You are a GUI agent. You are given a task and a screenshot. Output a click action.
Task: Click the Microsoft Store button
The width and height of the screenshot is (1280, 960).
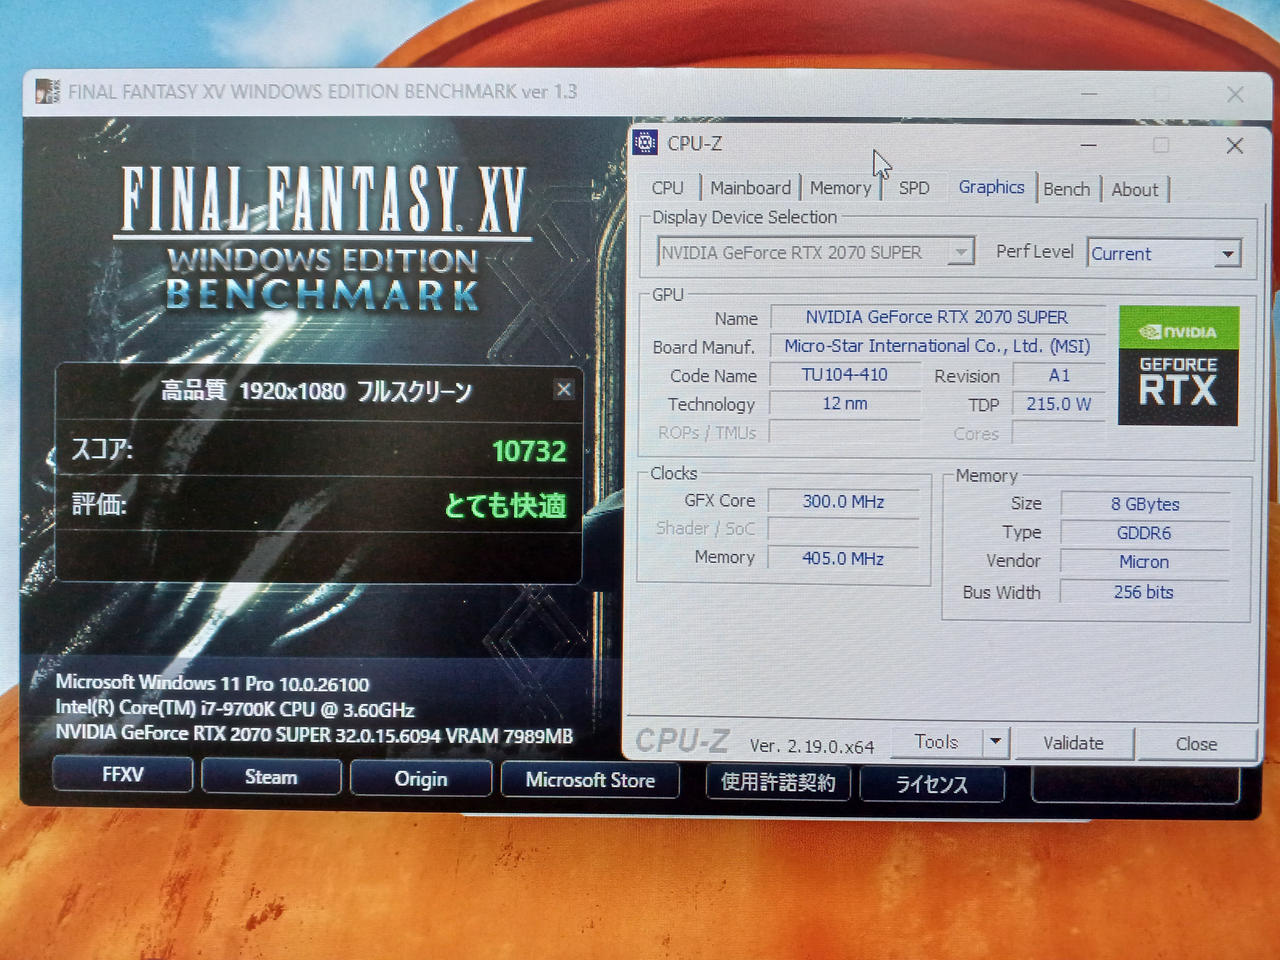click(x=590, y=780)
